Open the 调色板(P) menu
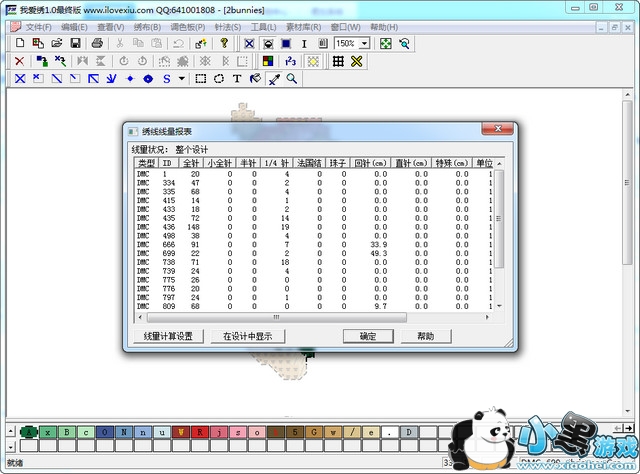640x474 pixels. [x=188, y=27]
